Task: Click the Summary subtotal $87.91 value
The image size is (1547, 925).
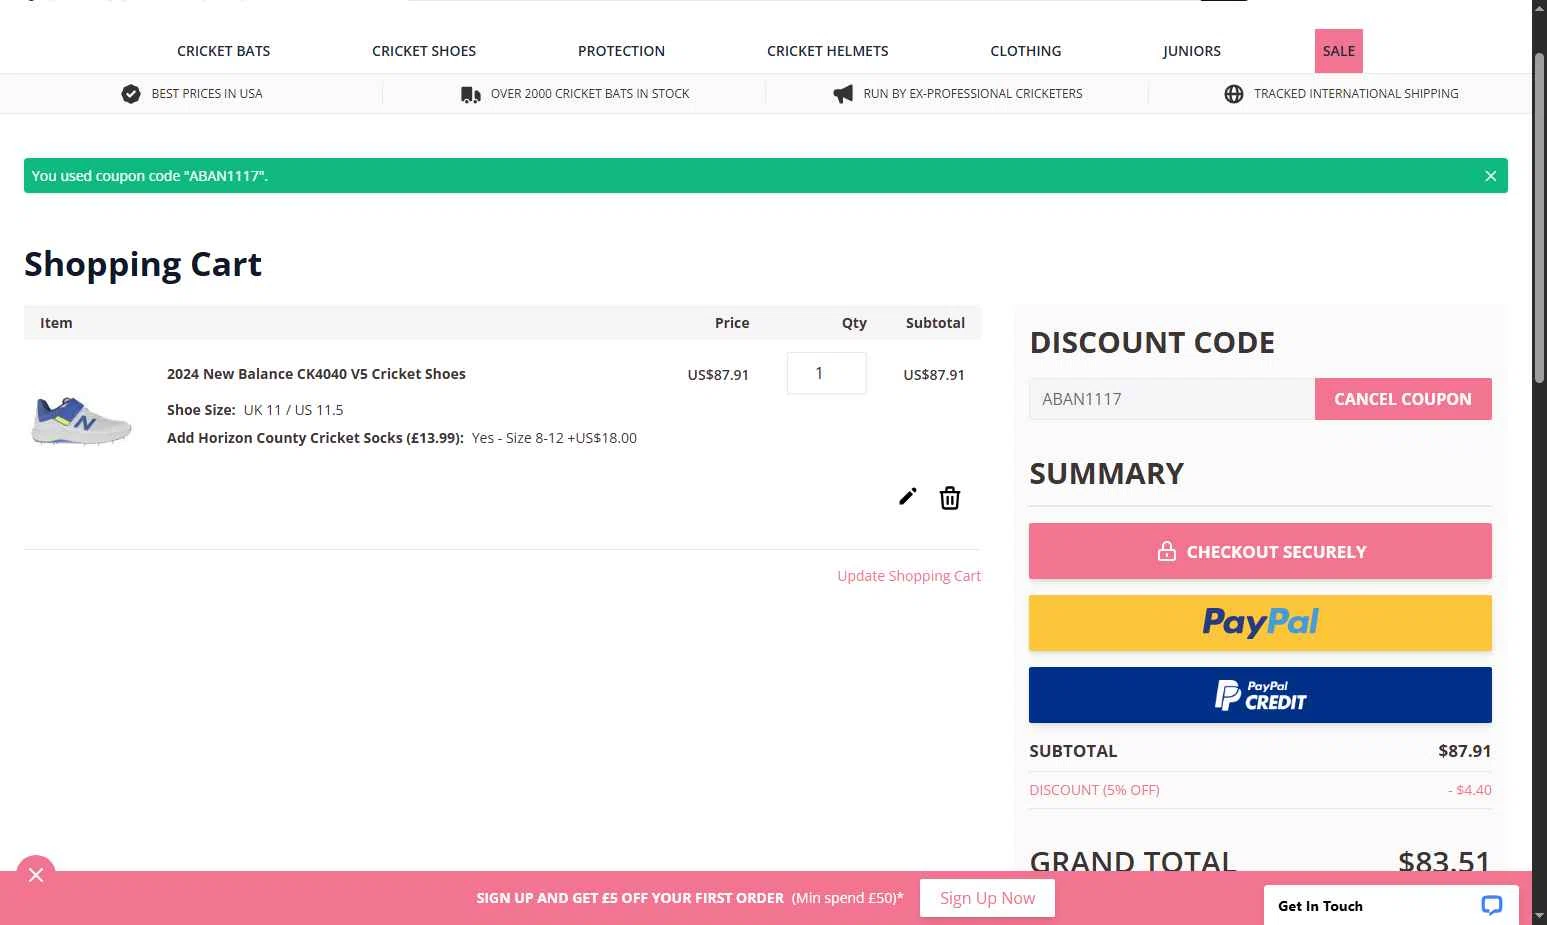Action: coord(1464,751)
